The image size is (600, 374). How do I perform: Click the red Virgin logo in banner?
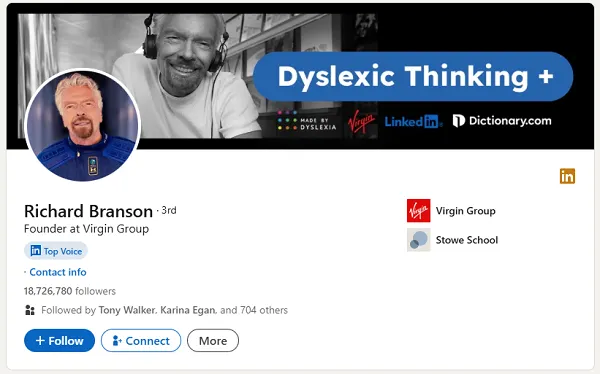click(361, 121)
